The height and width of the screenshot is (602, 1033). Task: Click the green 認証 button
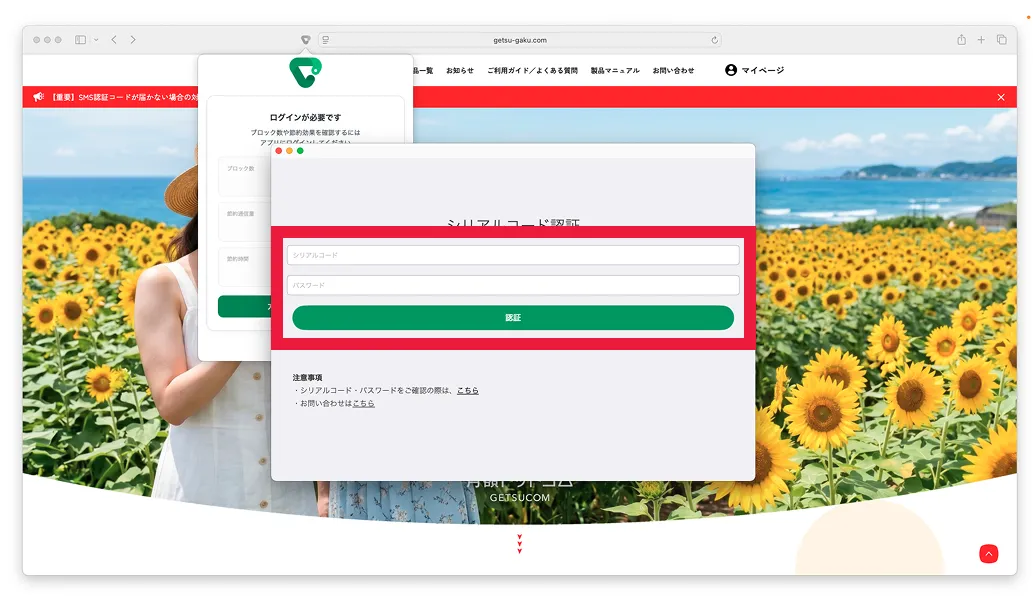[x=513, y=317]
